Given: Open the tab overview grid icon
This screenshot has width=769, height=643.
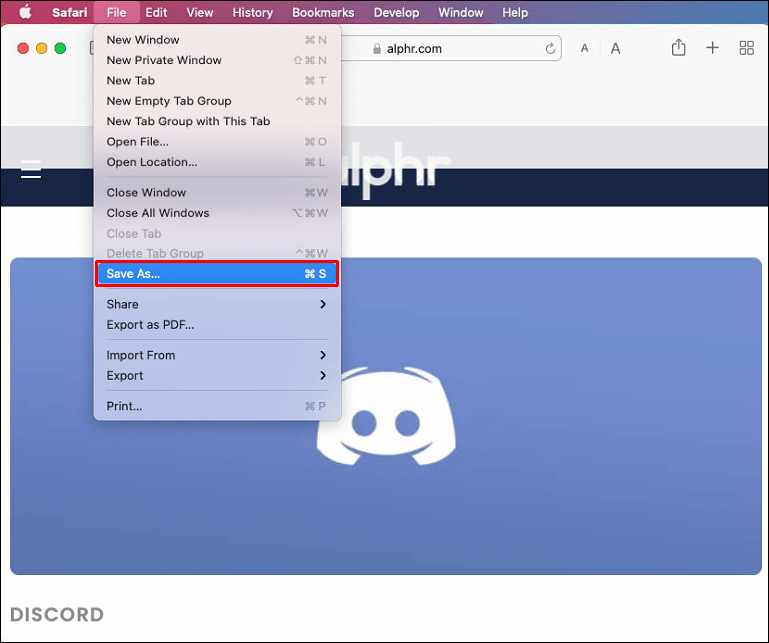Looking at the screenshot, I should 746,48.
